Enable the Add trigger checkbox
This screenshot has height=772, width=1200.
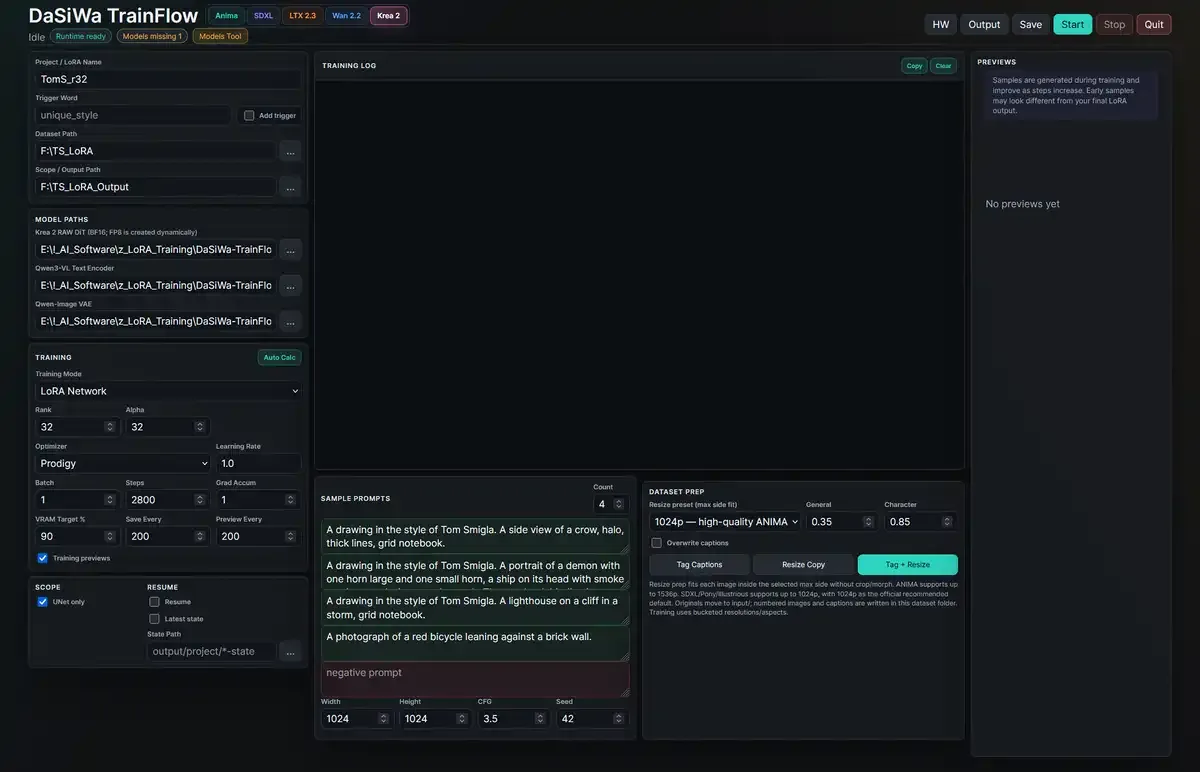point(249,115)
